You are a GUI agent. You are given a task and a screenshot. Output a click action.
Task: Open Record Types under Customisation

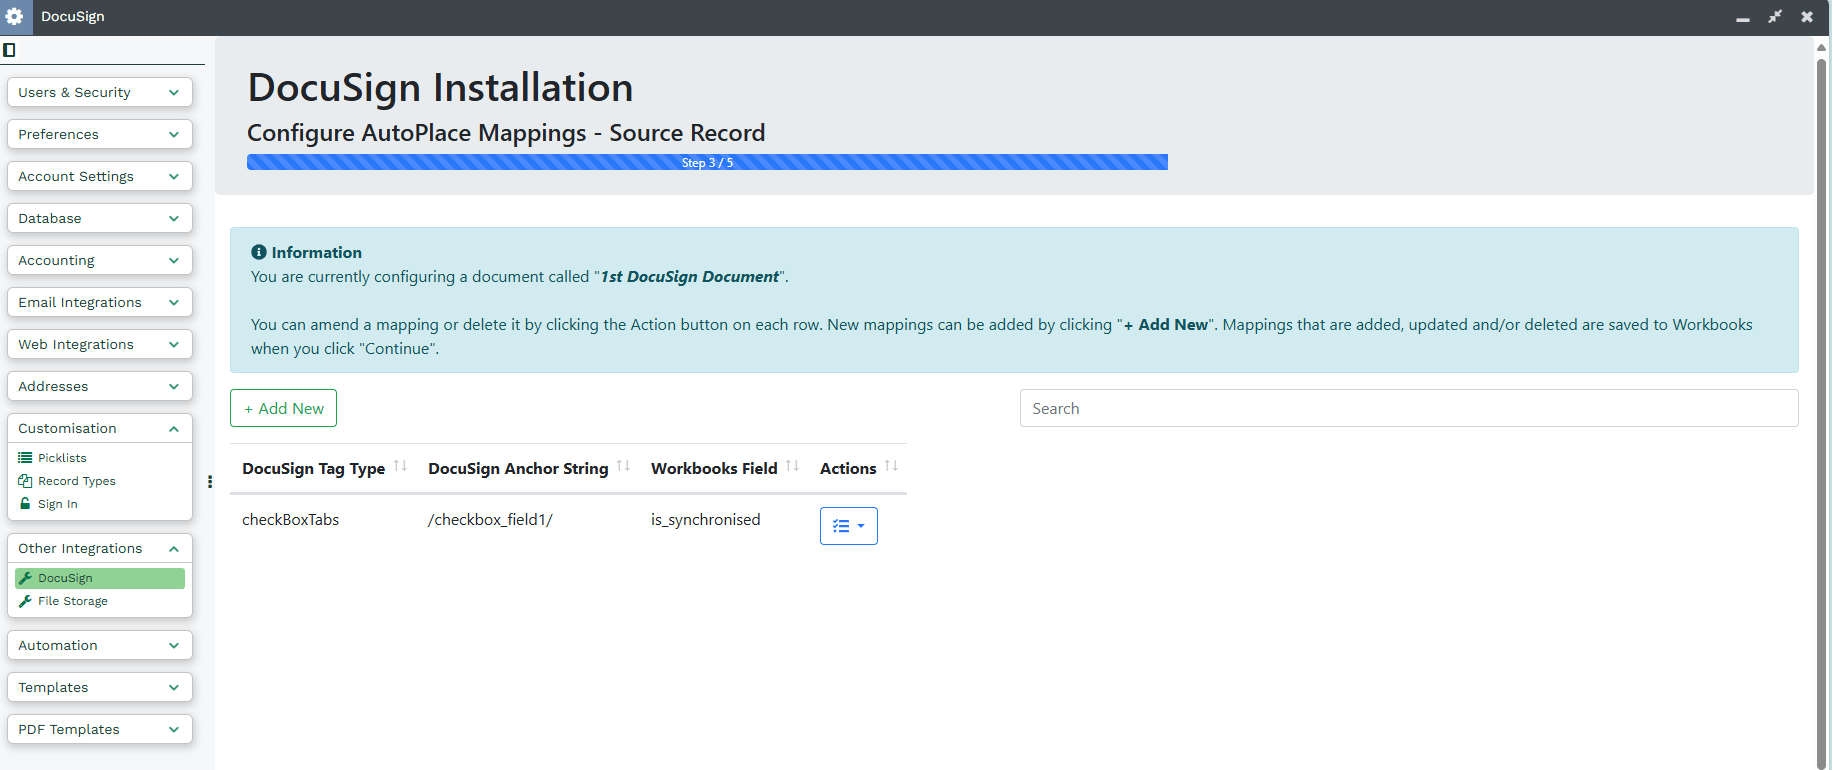click(x=76, y=481)
